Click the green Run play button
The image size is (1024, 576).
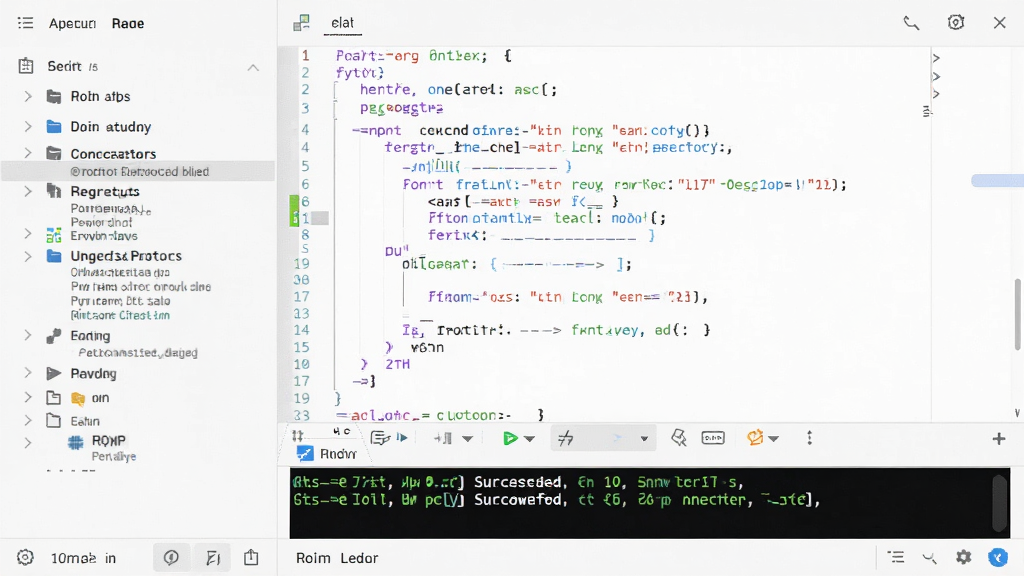tap(510, 438)
